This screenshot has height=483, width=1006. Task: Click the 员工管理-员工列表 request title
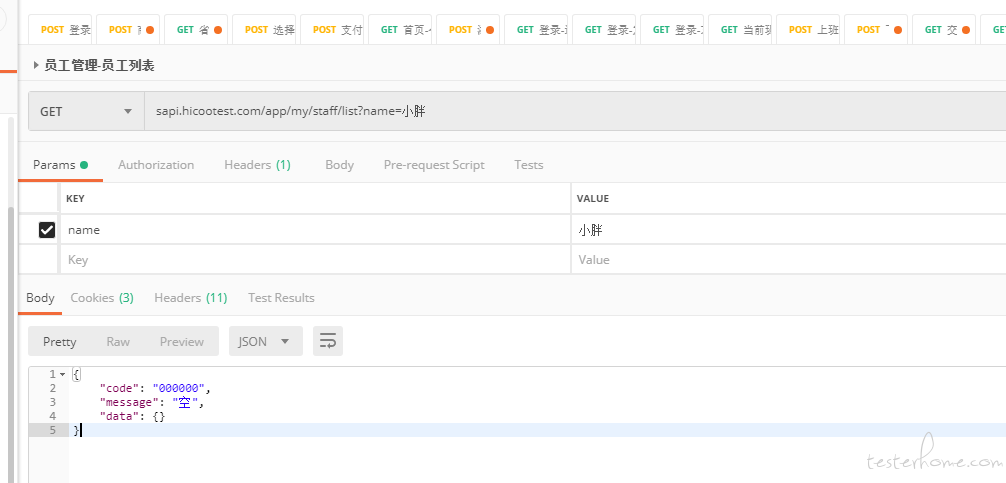99,65
